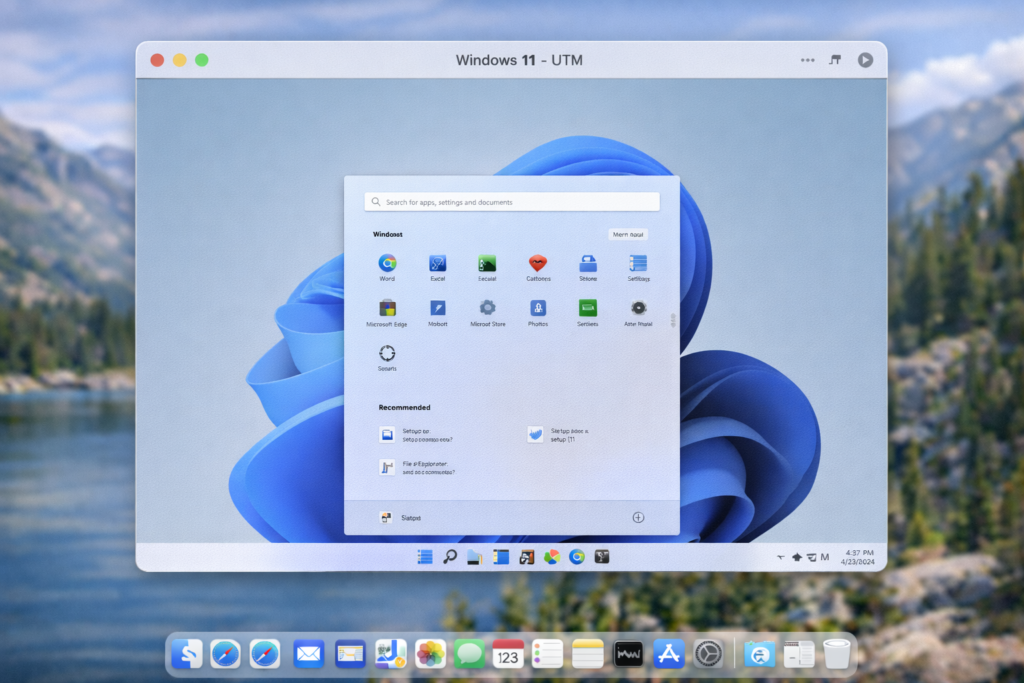
Task: Launch Excel from the pinned apps
Action: tap(437, 263)
